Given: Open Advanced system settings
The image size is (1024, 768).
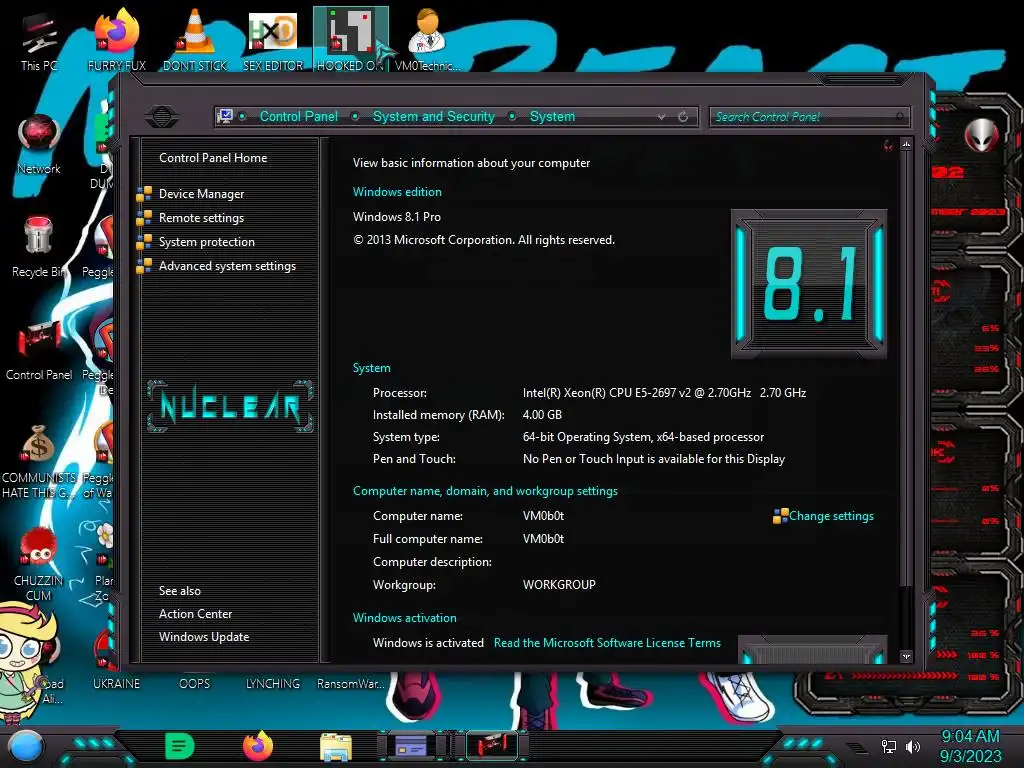Looking at the screenshot, I should coord(227,266).
